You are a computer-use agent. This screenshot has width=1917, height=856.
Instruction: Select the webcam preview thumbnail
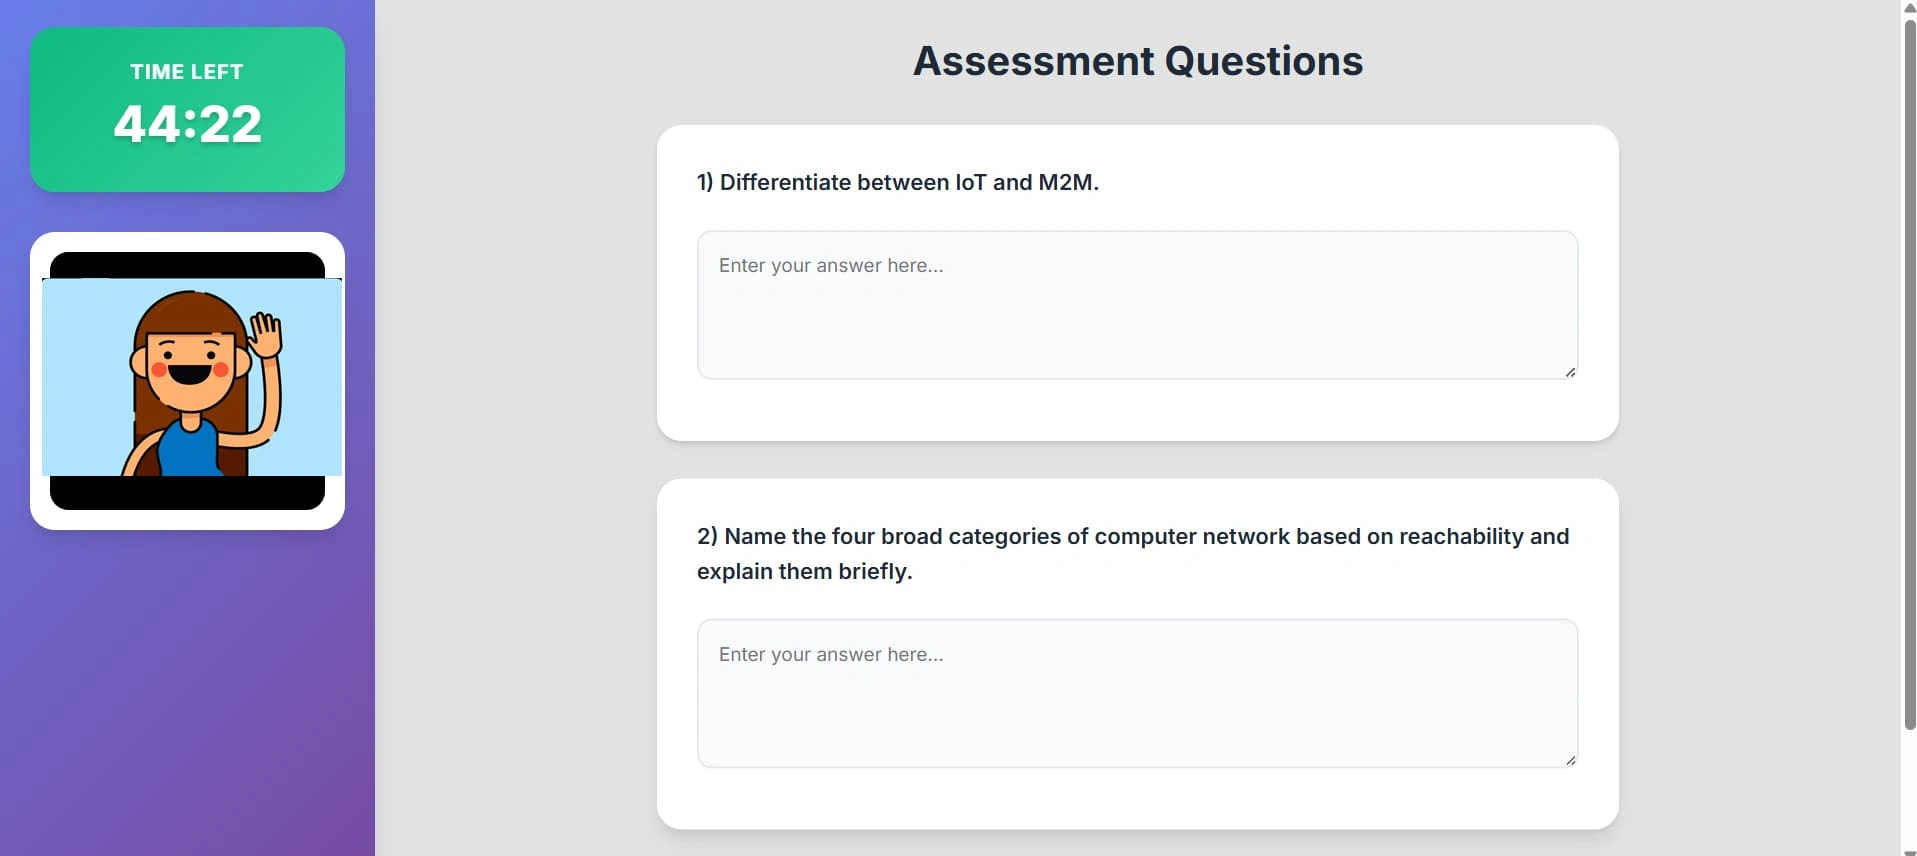pos(187,381)
